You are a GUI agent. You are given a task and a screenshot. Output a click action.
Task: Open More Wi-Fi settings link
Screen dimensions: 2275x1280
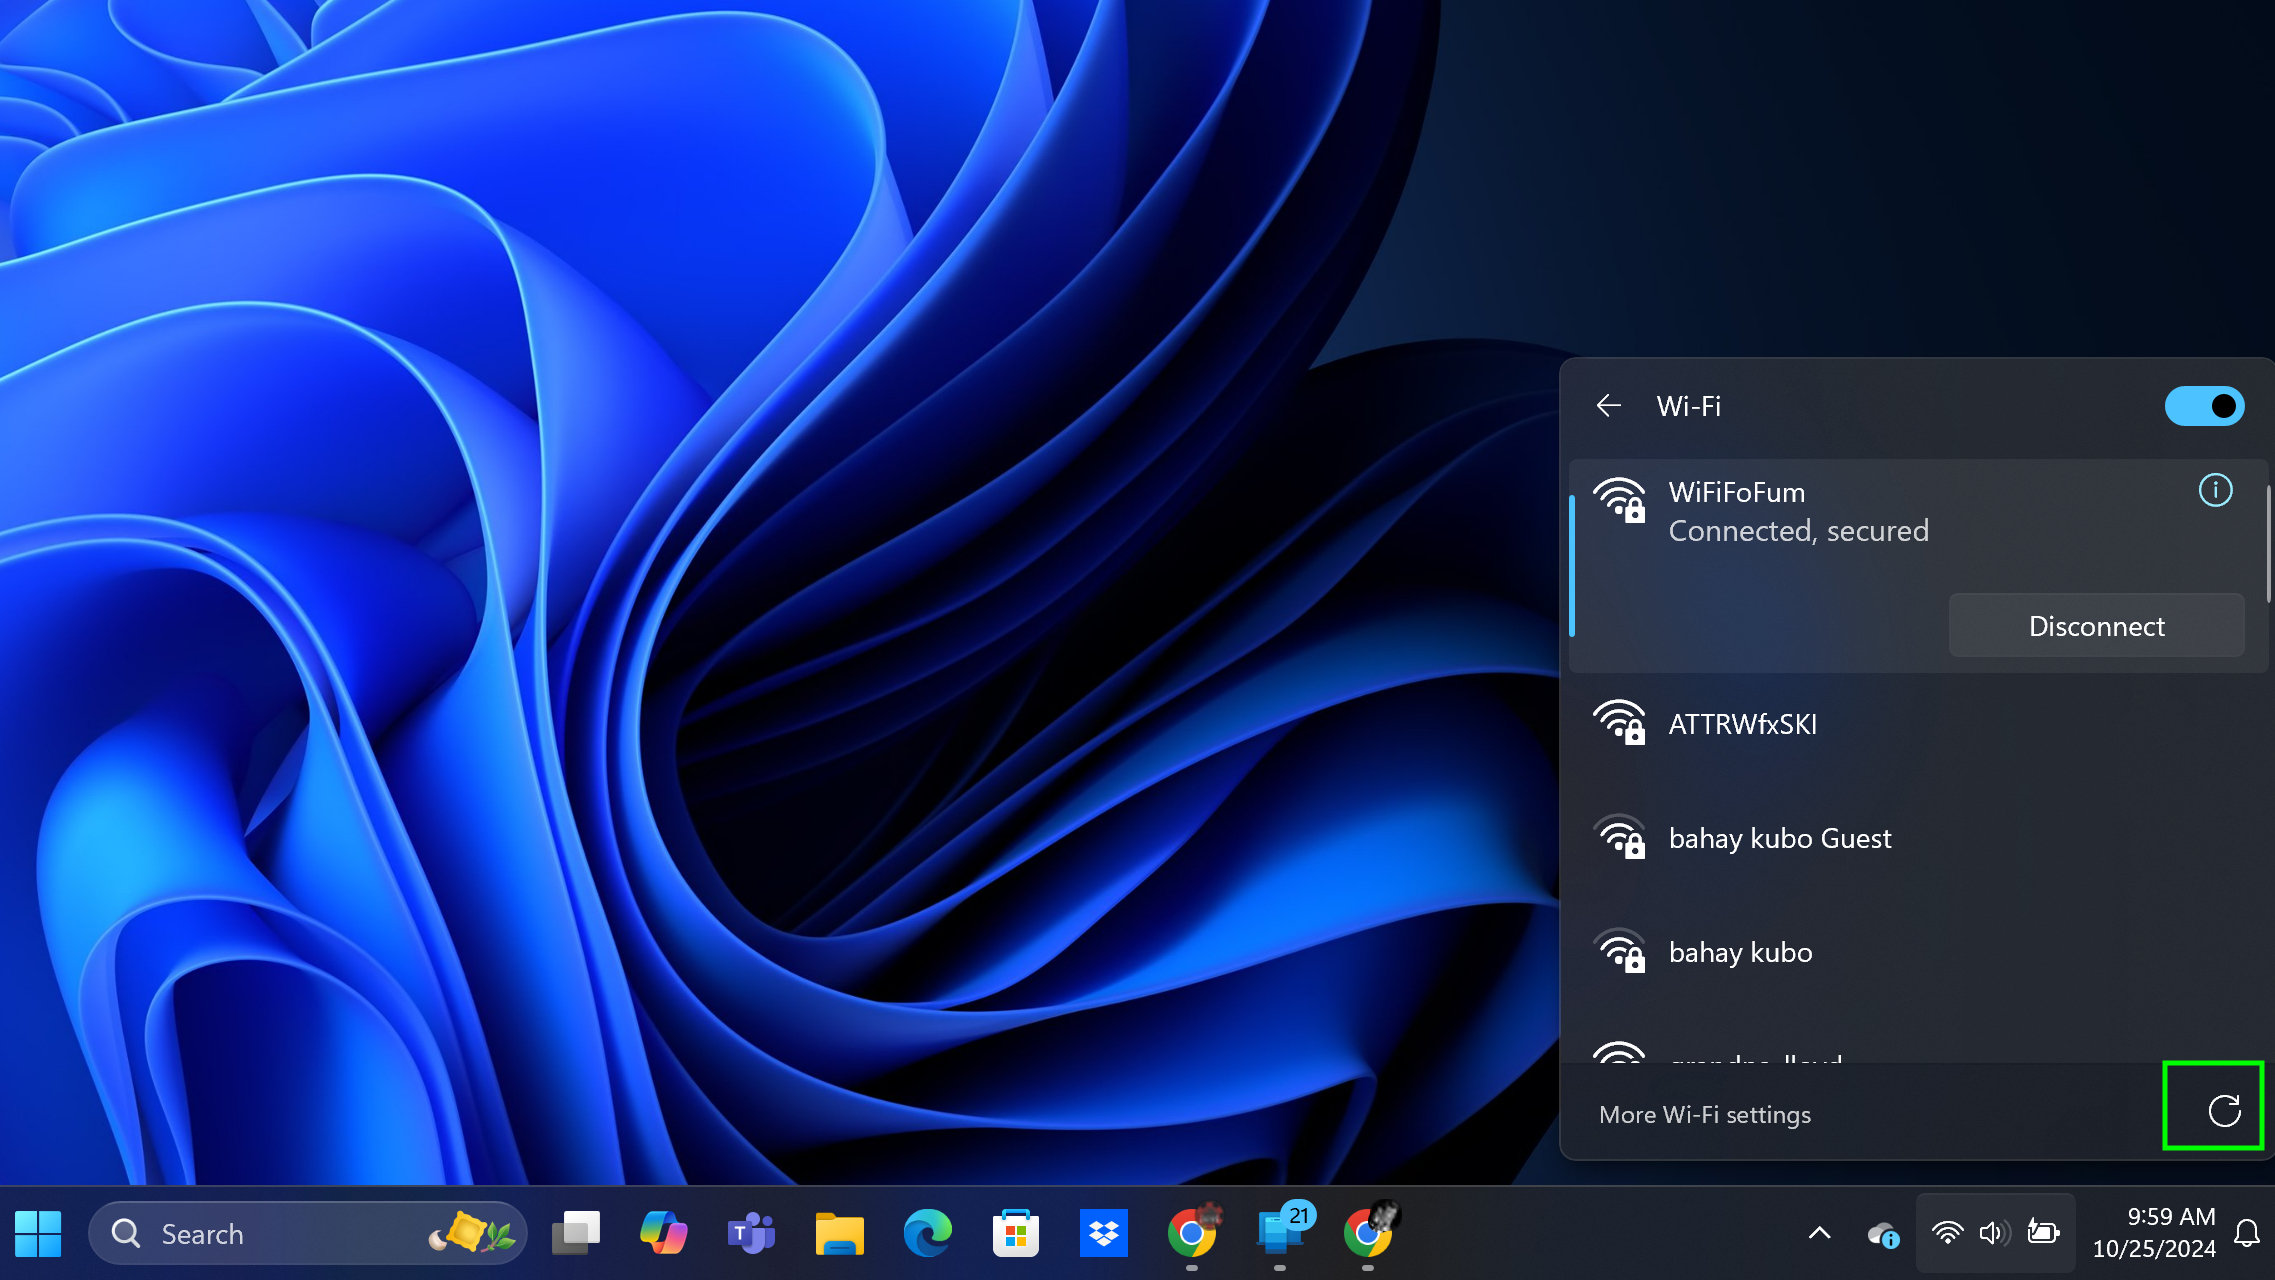click(x=1704, y=1114)
